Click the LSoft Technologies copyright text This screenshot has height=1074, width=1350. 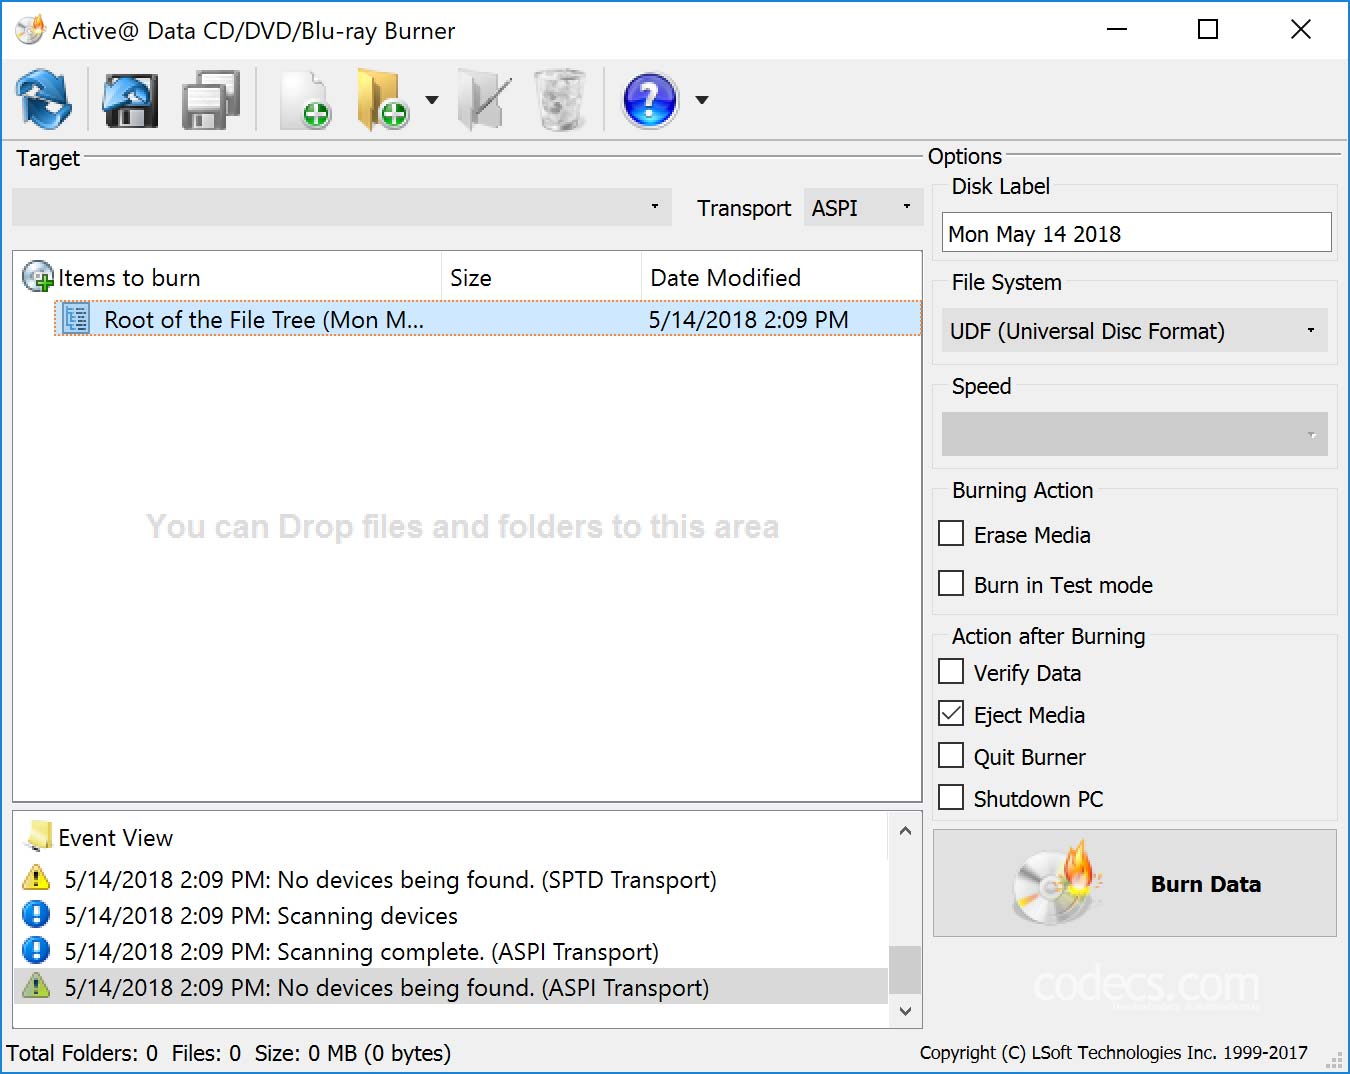(1113, 1052)
